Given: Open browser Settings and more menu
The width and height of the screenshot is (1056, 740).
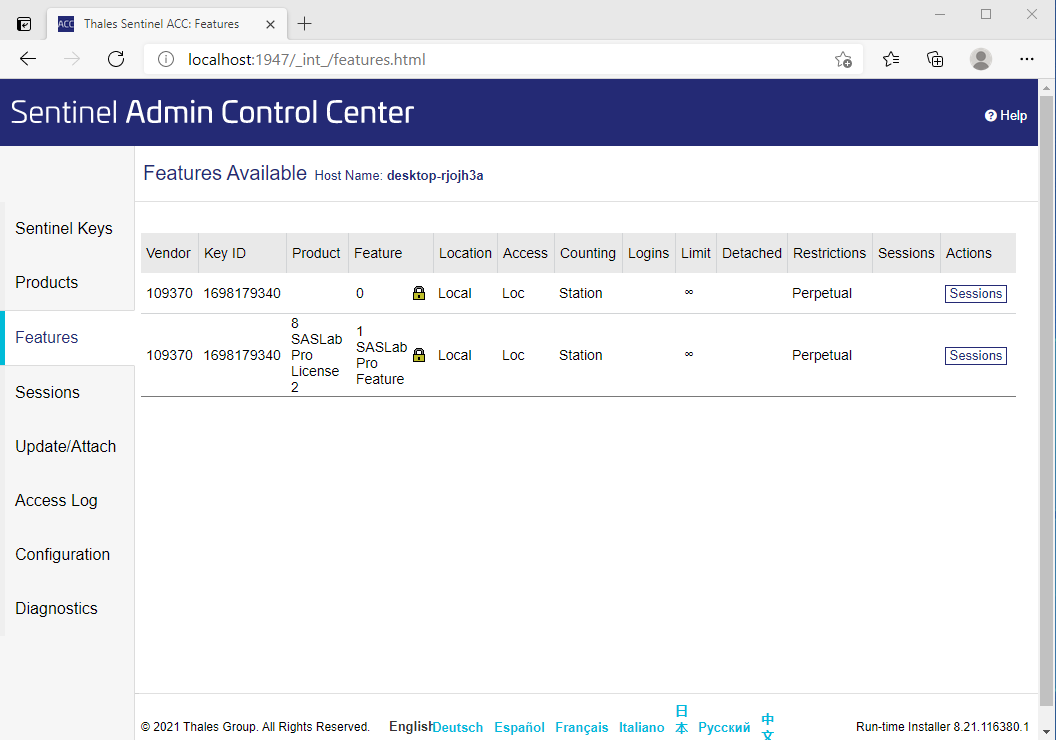Looking at the screenshot, I should pyautogui.click(x=1026, y=59).
